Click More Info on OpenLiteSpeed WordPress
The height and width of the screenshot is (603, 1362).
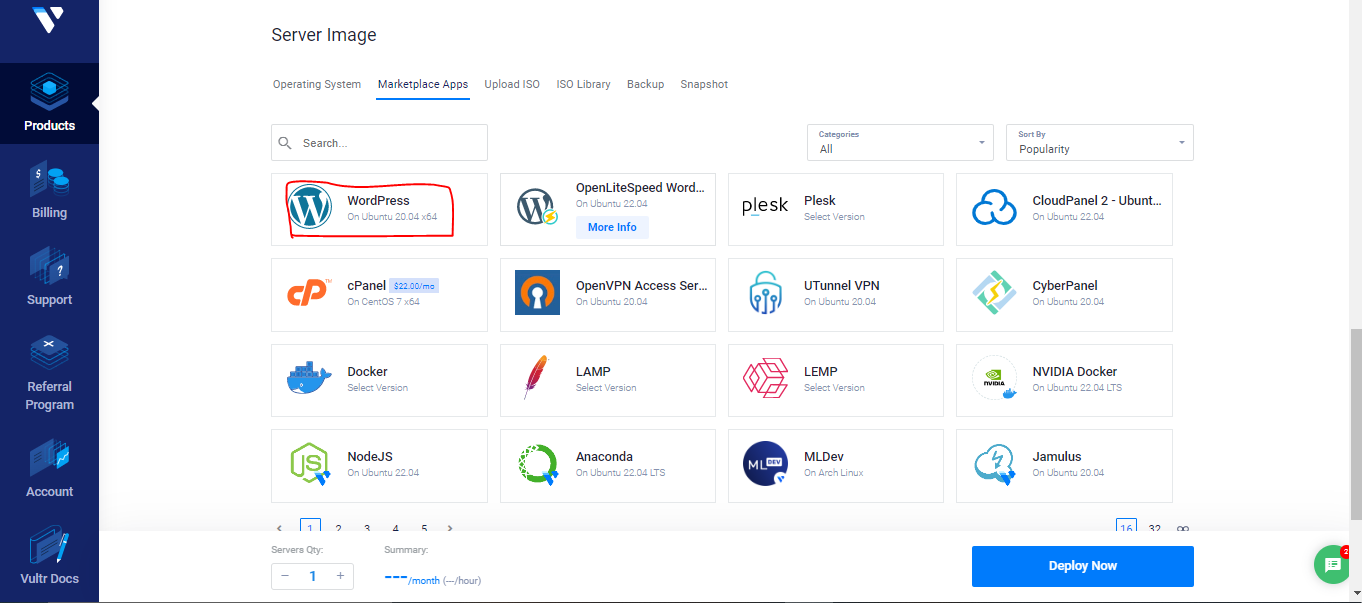612,228
